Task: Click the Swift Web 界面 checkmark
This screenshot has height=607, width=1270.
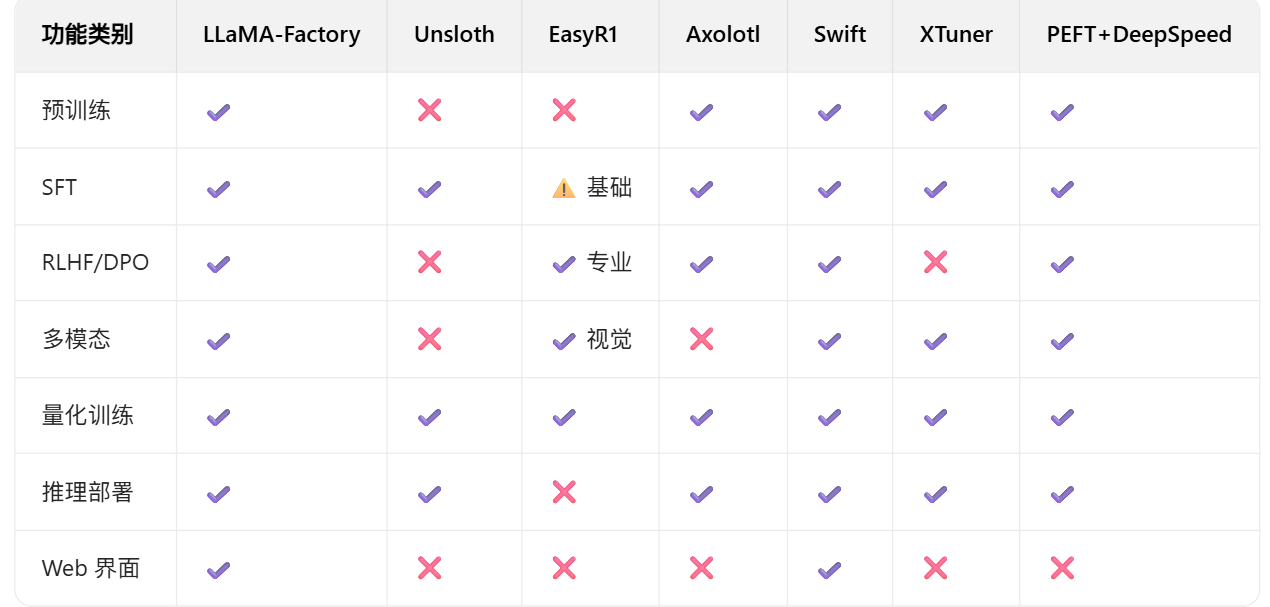Action: click(x=829, y=569)
